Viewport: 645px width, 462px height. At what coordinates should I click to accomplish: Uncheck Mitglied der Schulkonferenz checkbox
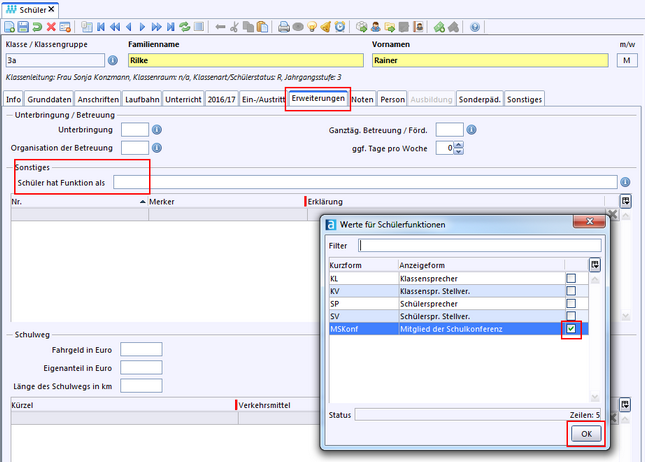[x=571, y=328]
